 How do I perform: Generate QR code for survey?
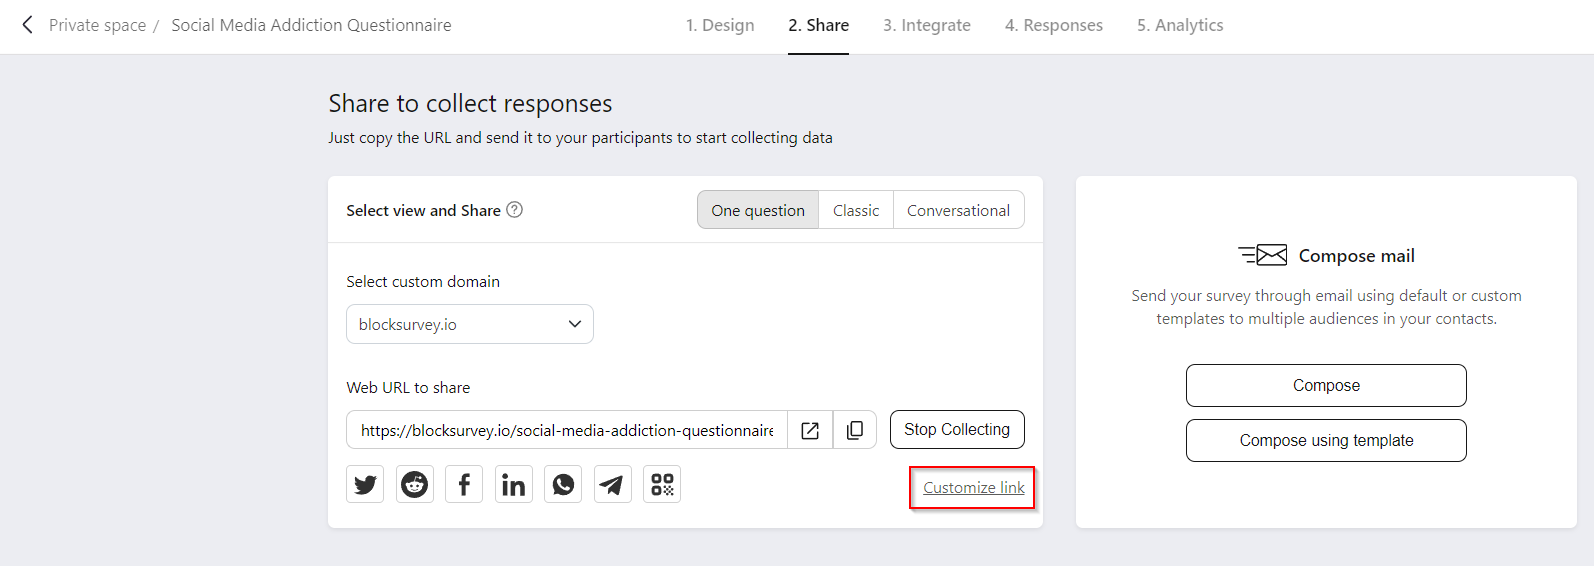click(662, 485)
